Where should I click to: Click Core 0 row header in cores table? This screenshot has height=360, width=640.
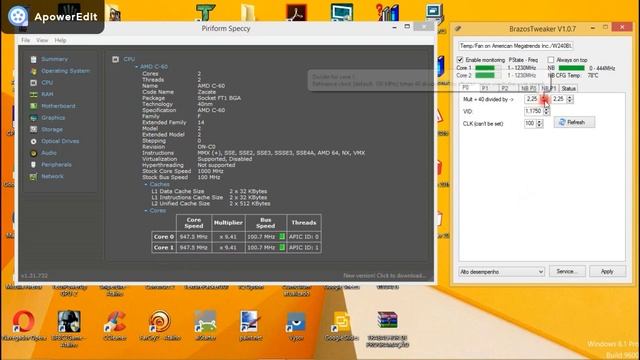point(164,237)
